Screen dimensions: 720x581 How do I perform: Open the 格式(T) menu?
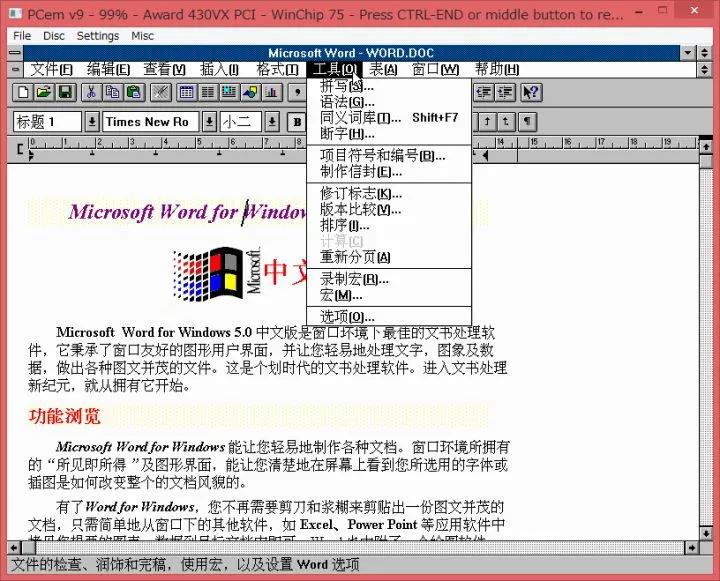pyautogui.click(x=277, y=69)
